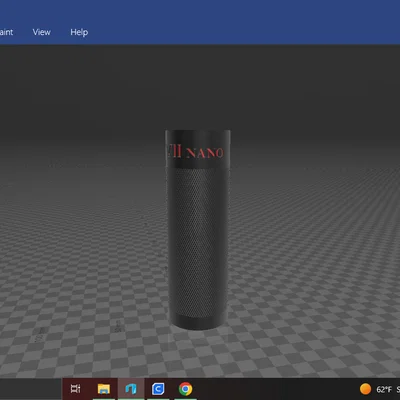Open the weather widget sun icon
The width and height of the screenshot is (400, 400).
pyautogui.click(x=365, y=389)
